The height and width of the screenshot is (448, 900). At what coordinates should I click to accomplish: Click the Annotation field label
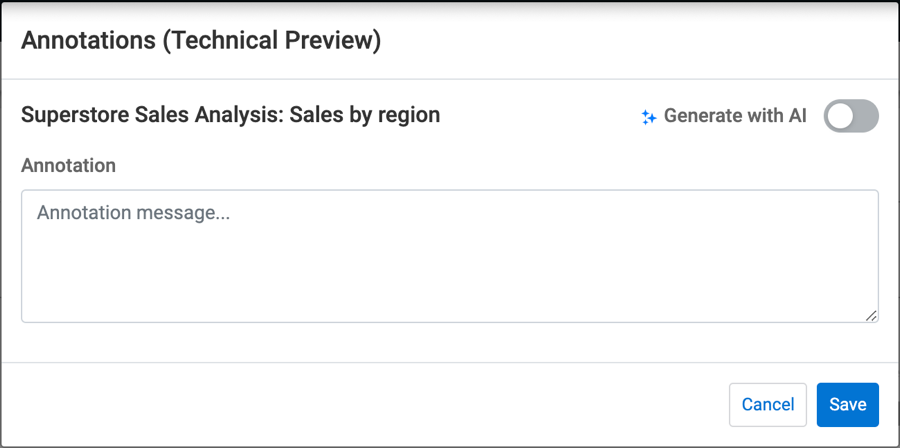pos(68,165)
